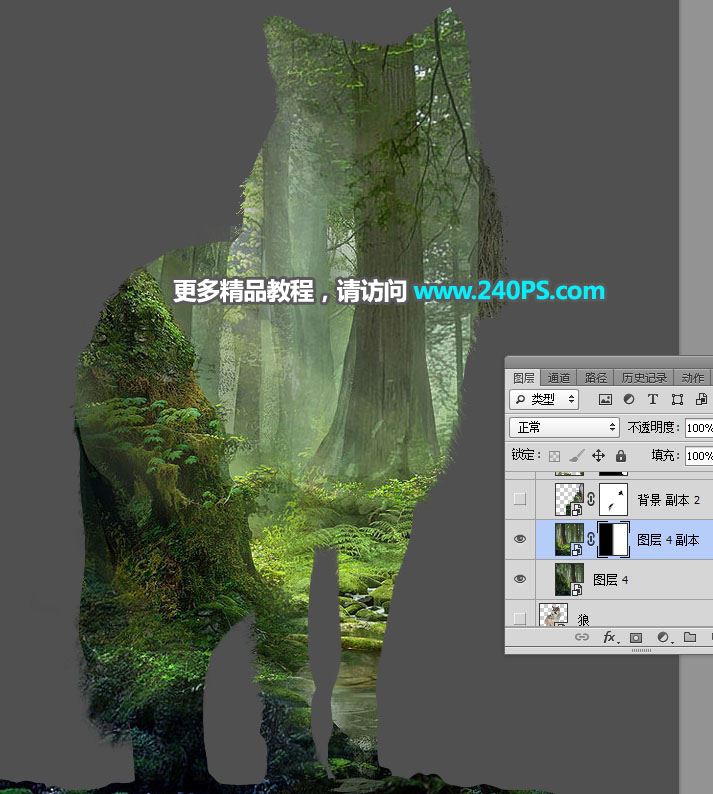
Task: Open the fx layer style menu
Action: point(608,637)
